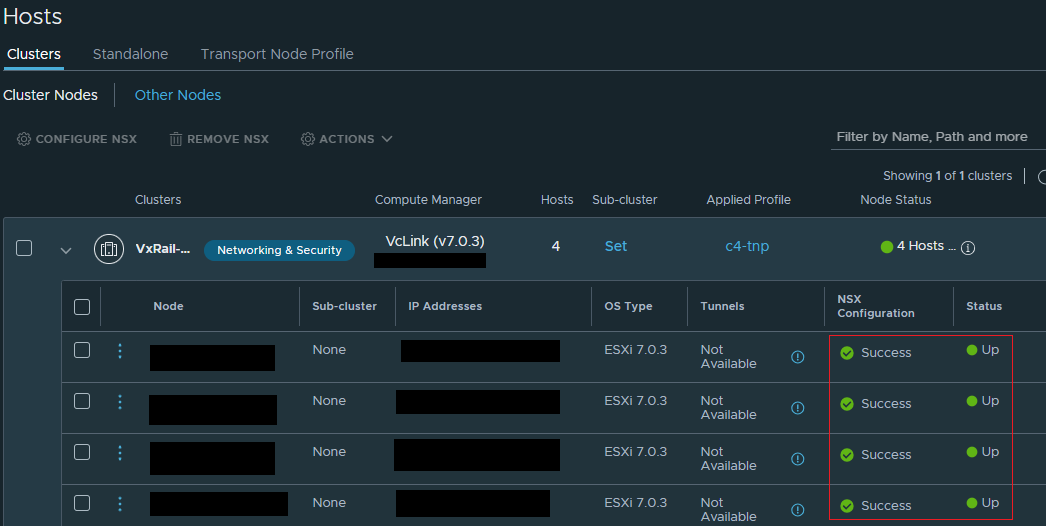Select the Cluster Nodes view
The image size is (1046, 526).
click(x=51, y=95)
